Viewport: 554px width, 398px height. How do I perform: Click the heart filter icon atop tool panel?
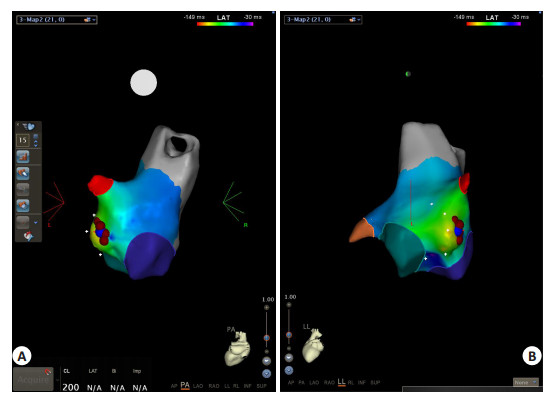point(28,126)
